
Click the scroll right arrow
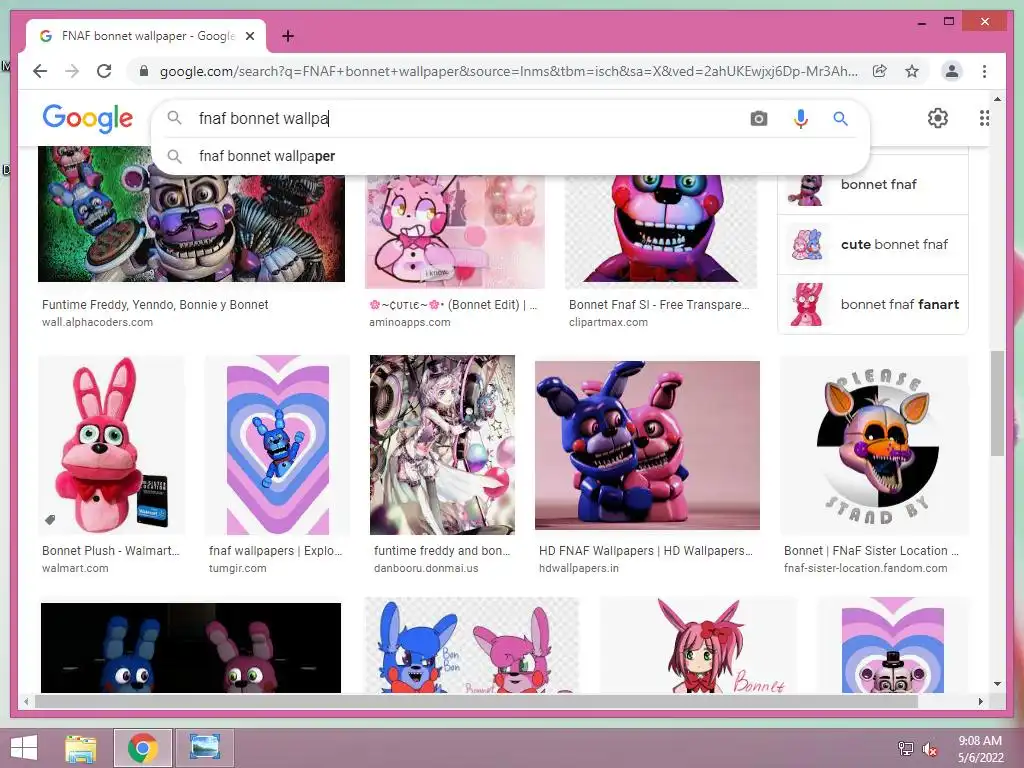coord(980,701)
